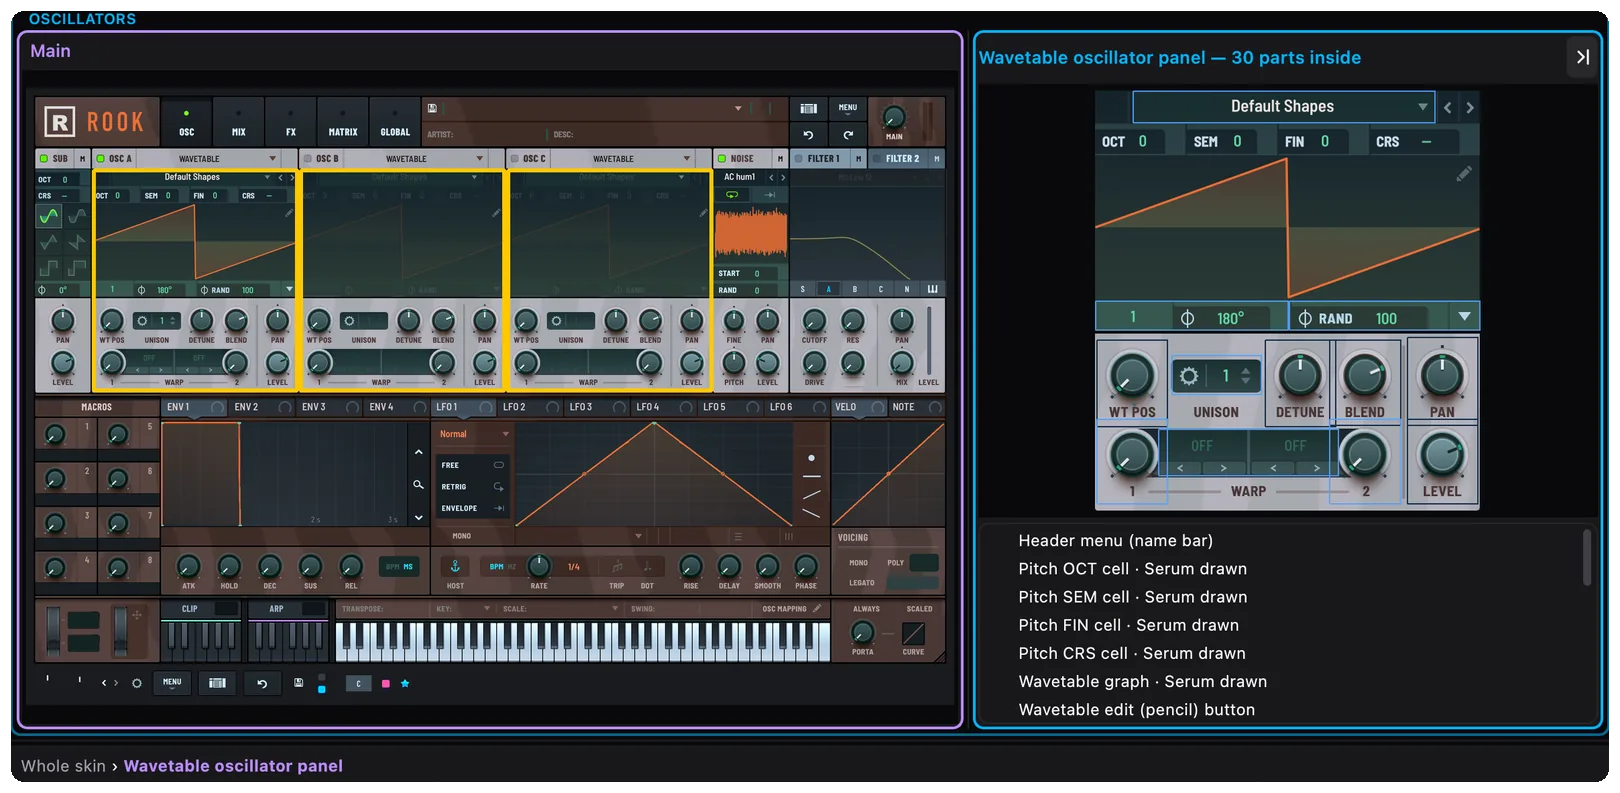Select the "Pitch SEM cell · Serum drawn" row

(x=1132, y=597)
